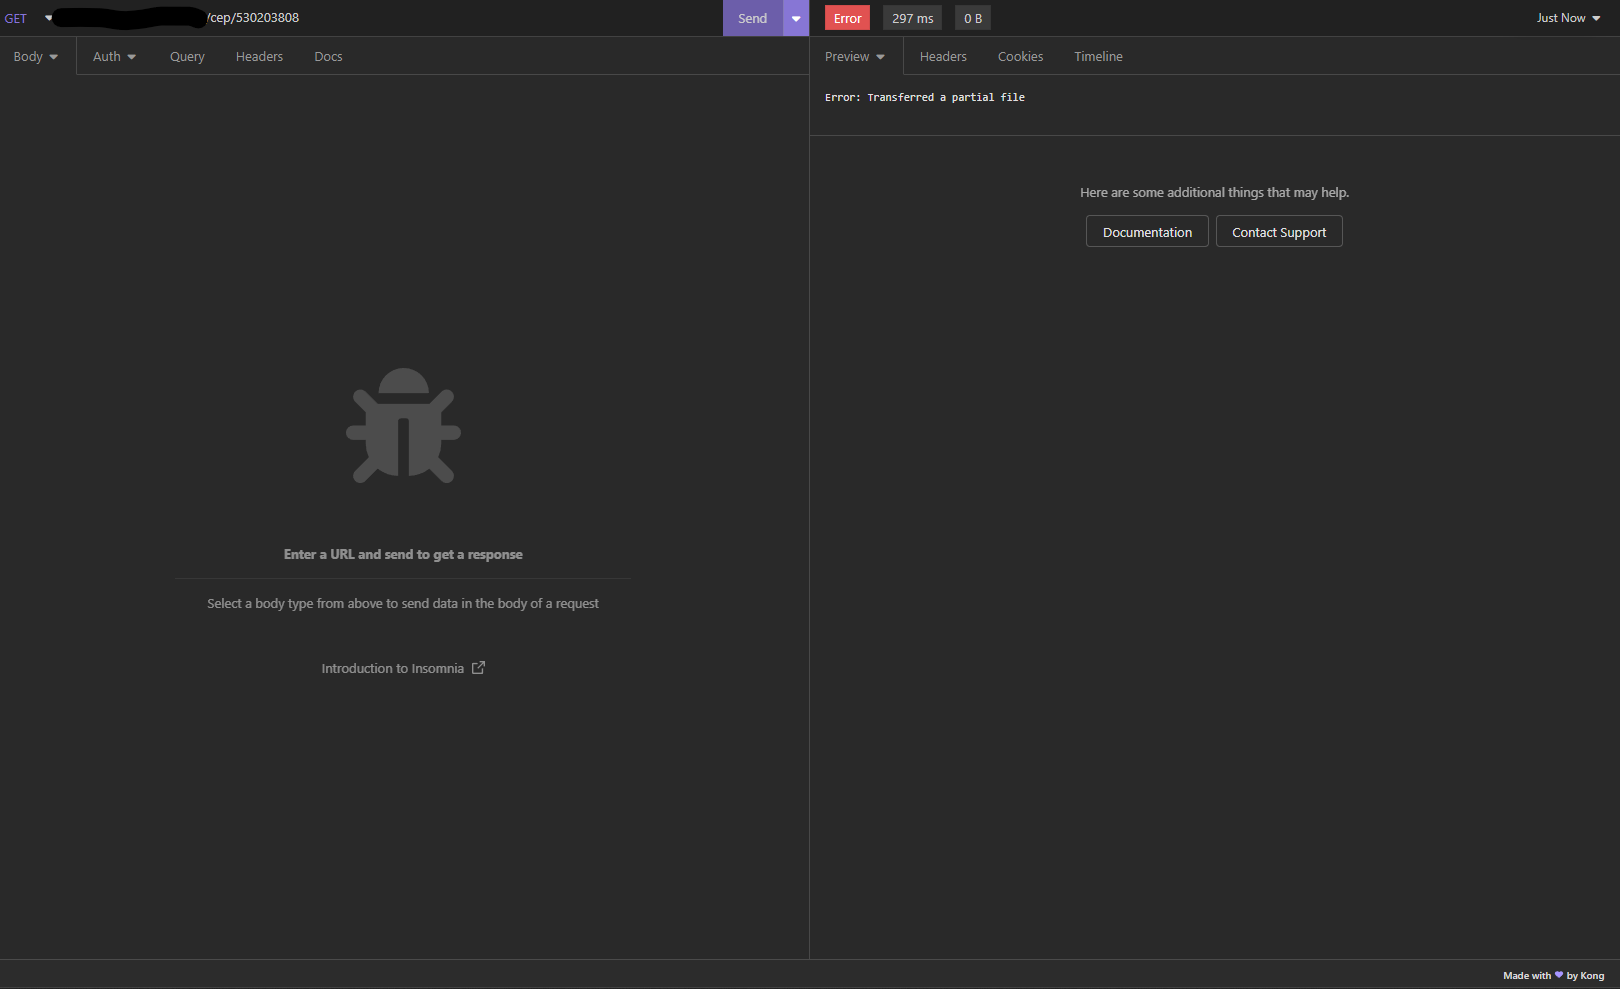This screenshot has height=989, width=1620.
Task: Switch to the Query tab
Action: click(186, 56)
